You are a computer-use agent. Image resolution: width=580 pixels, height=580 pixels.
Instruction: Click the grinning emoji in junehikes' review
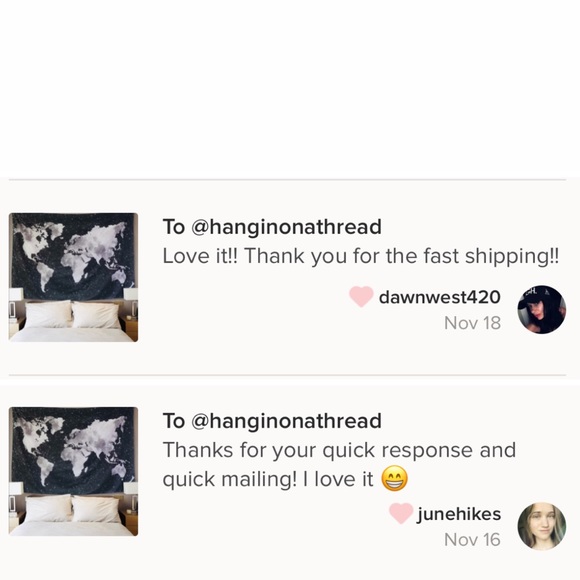(x=395, y=478)
